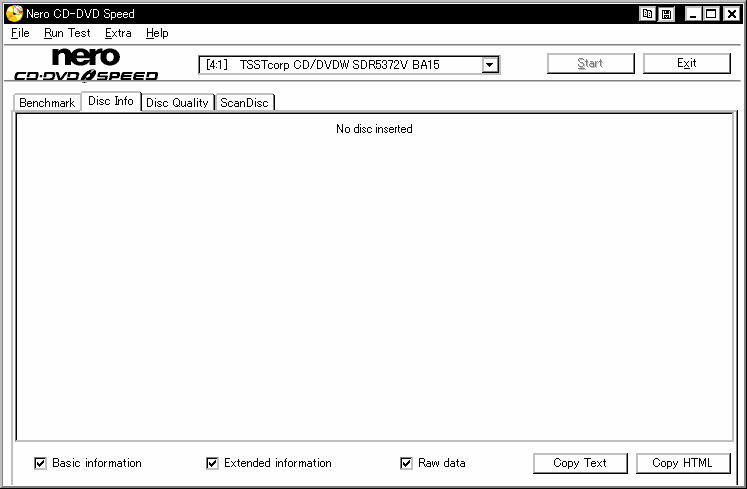Viewport: 747px width, 489px height.
Task: Click the Exit button
Action: (x=686, y=63)
